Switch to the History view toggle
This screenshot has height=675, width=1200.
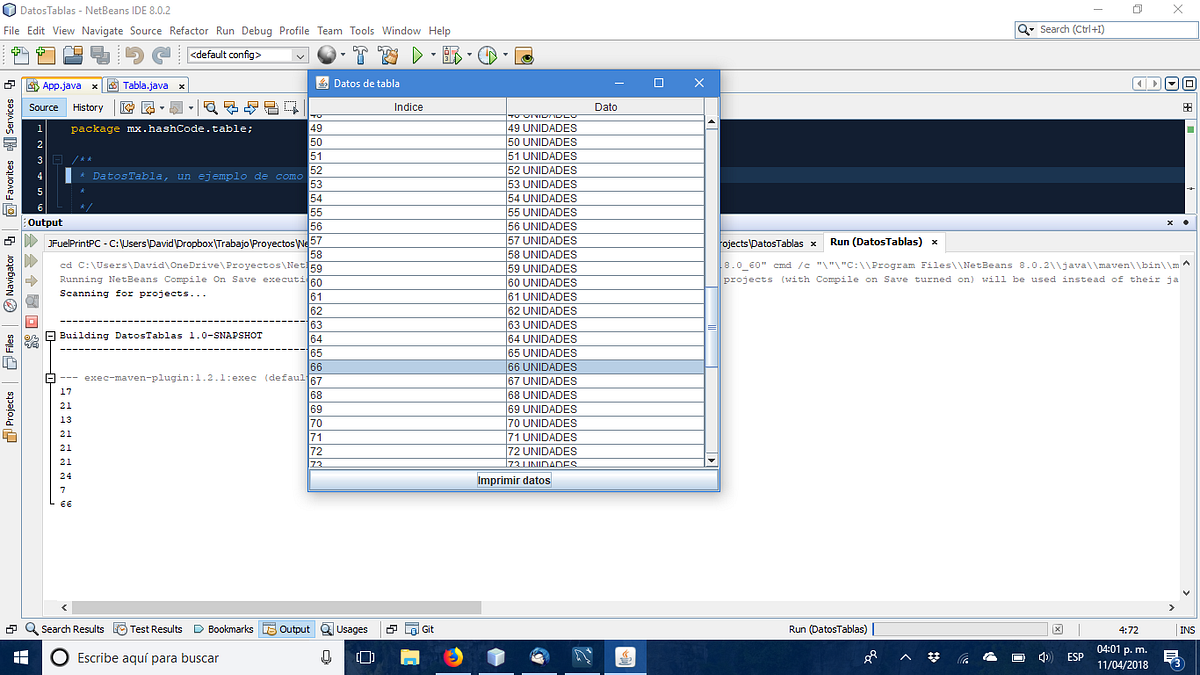(x=88, y=107)
